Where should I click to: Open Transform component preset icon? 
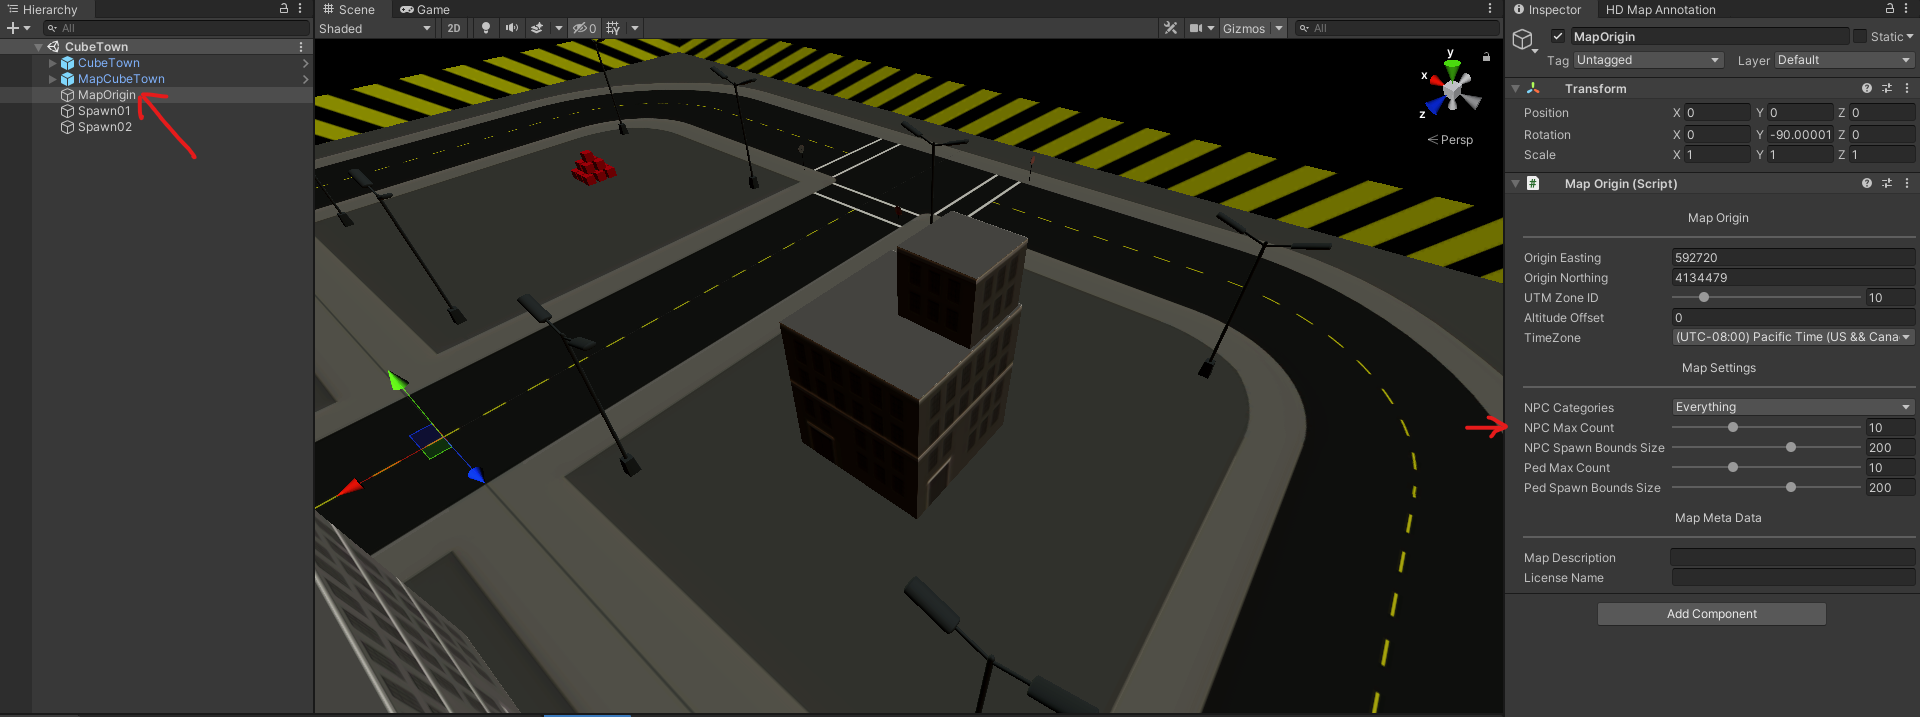pos(1886,89)
